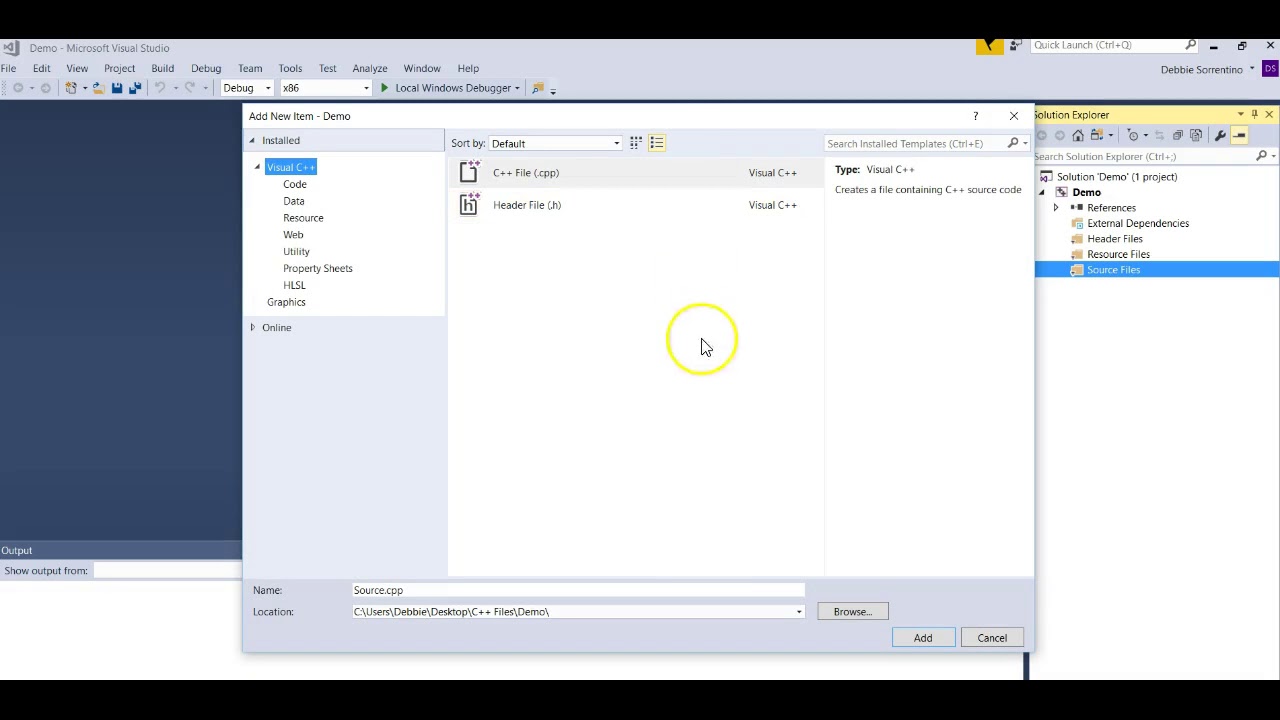Click Show All Files icon in Solution Explorer

(1196, 135)
